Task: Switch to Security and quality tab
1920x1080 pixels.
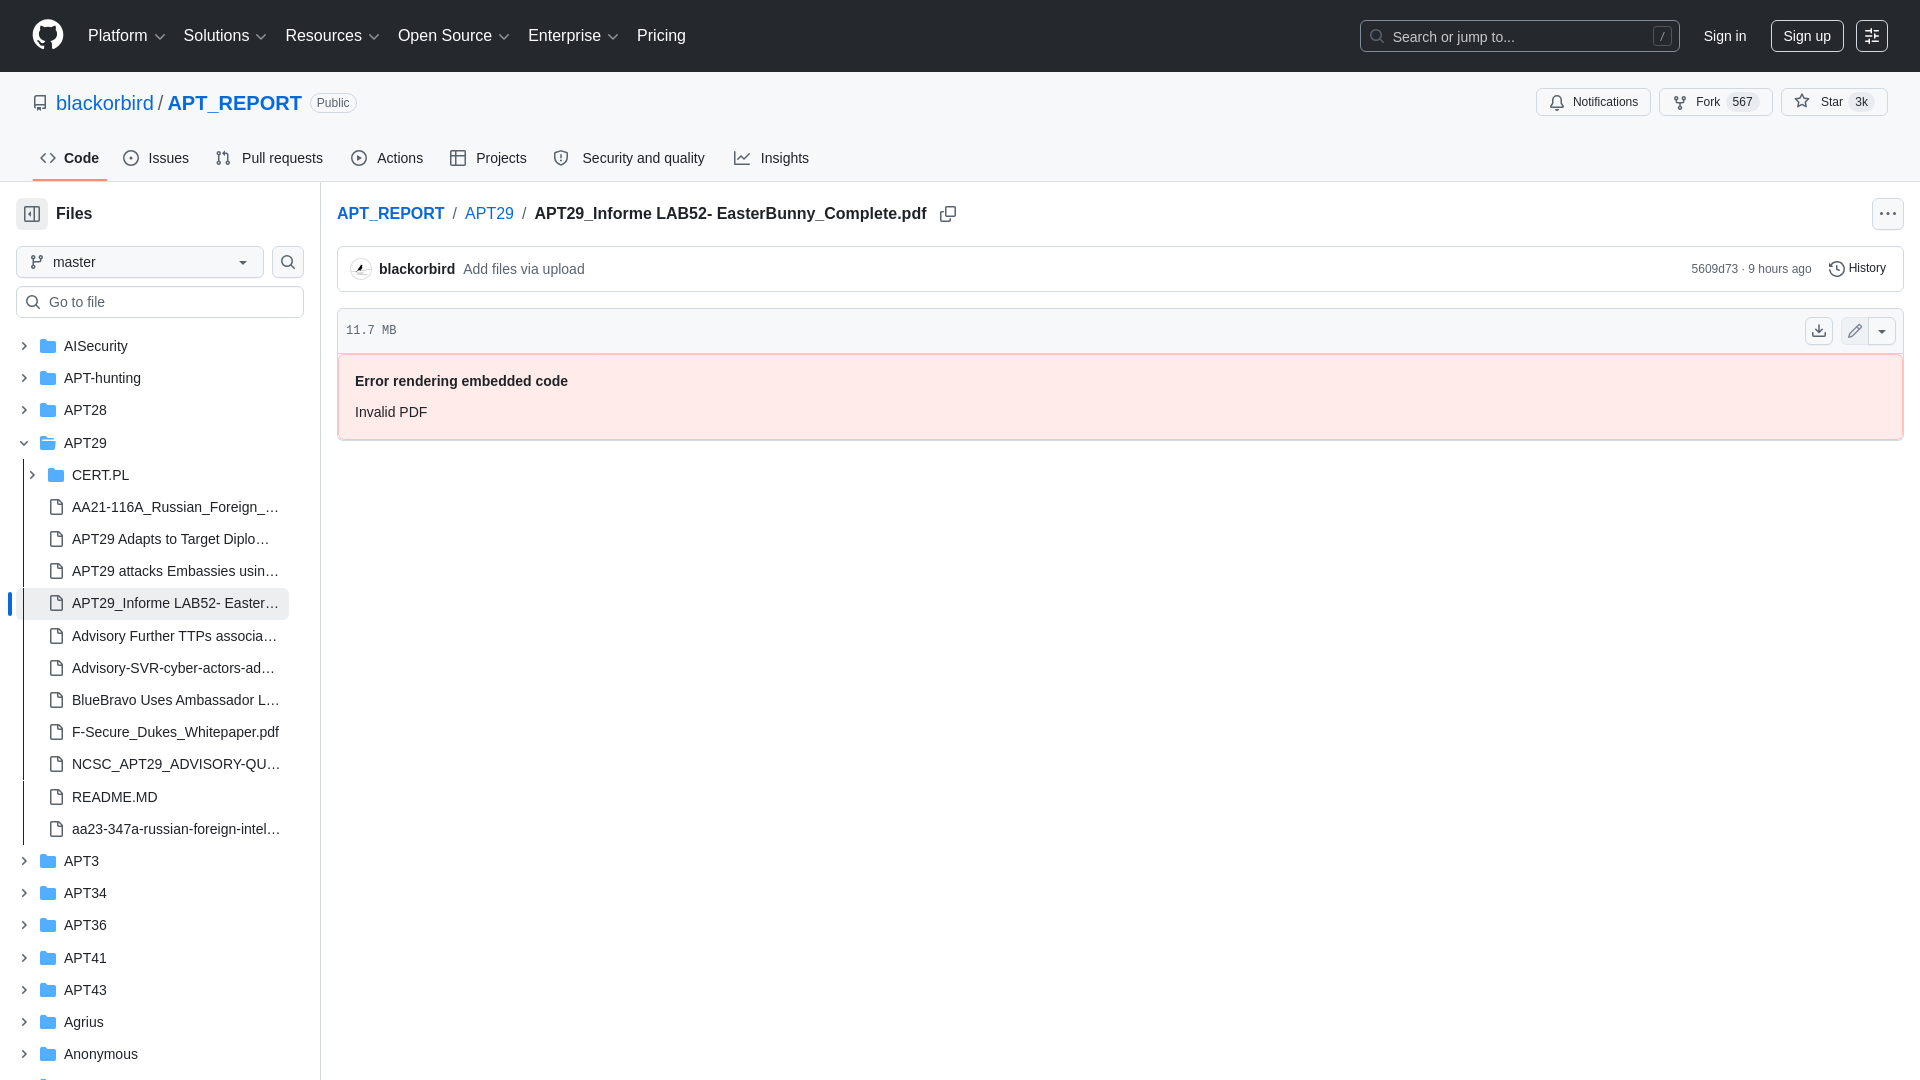Action: [629, 158]
